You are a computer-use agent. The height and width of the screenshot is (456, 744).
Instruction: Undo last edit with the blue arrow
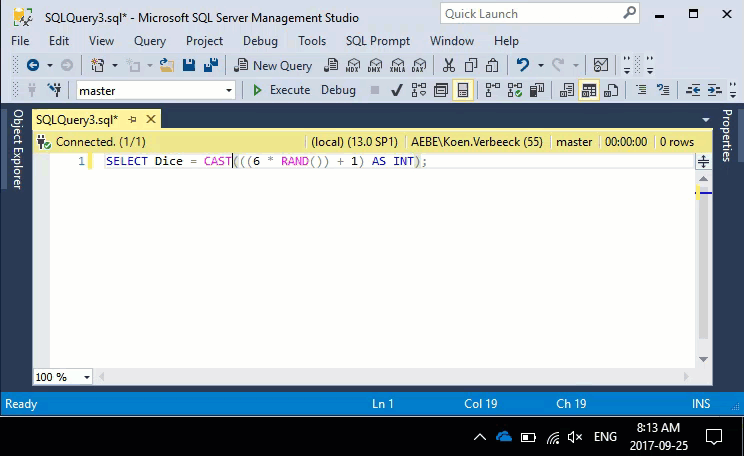(x=522, y=65)
